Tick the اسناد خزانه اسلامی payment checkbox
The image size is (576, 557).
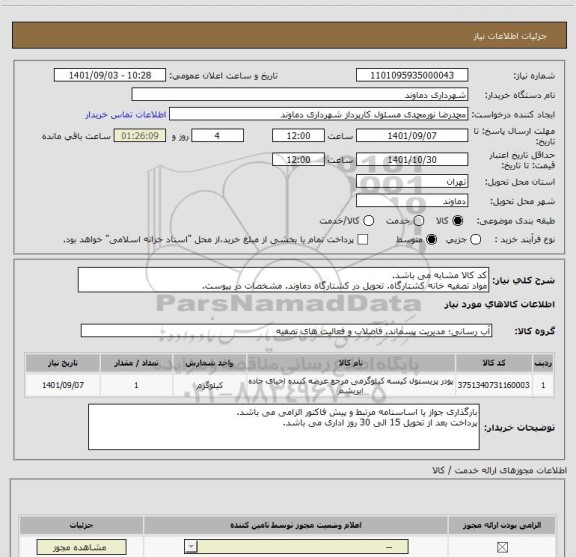coord(363,240)
